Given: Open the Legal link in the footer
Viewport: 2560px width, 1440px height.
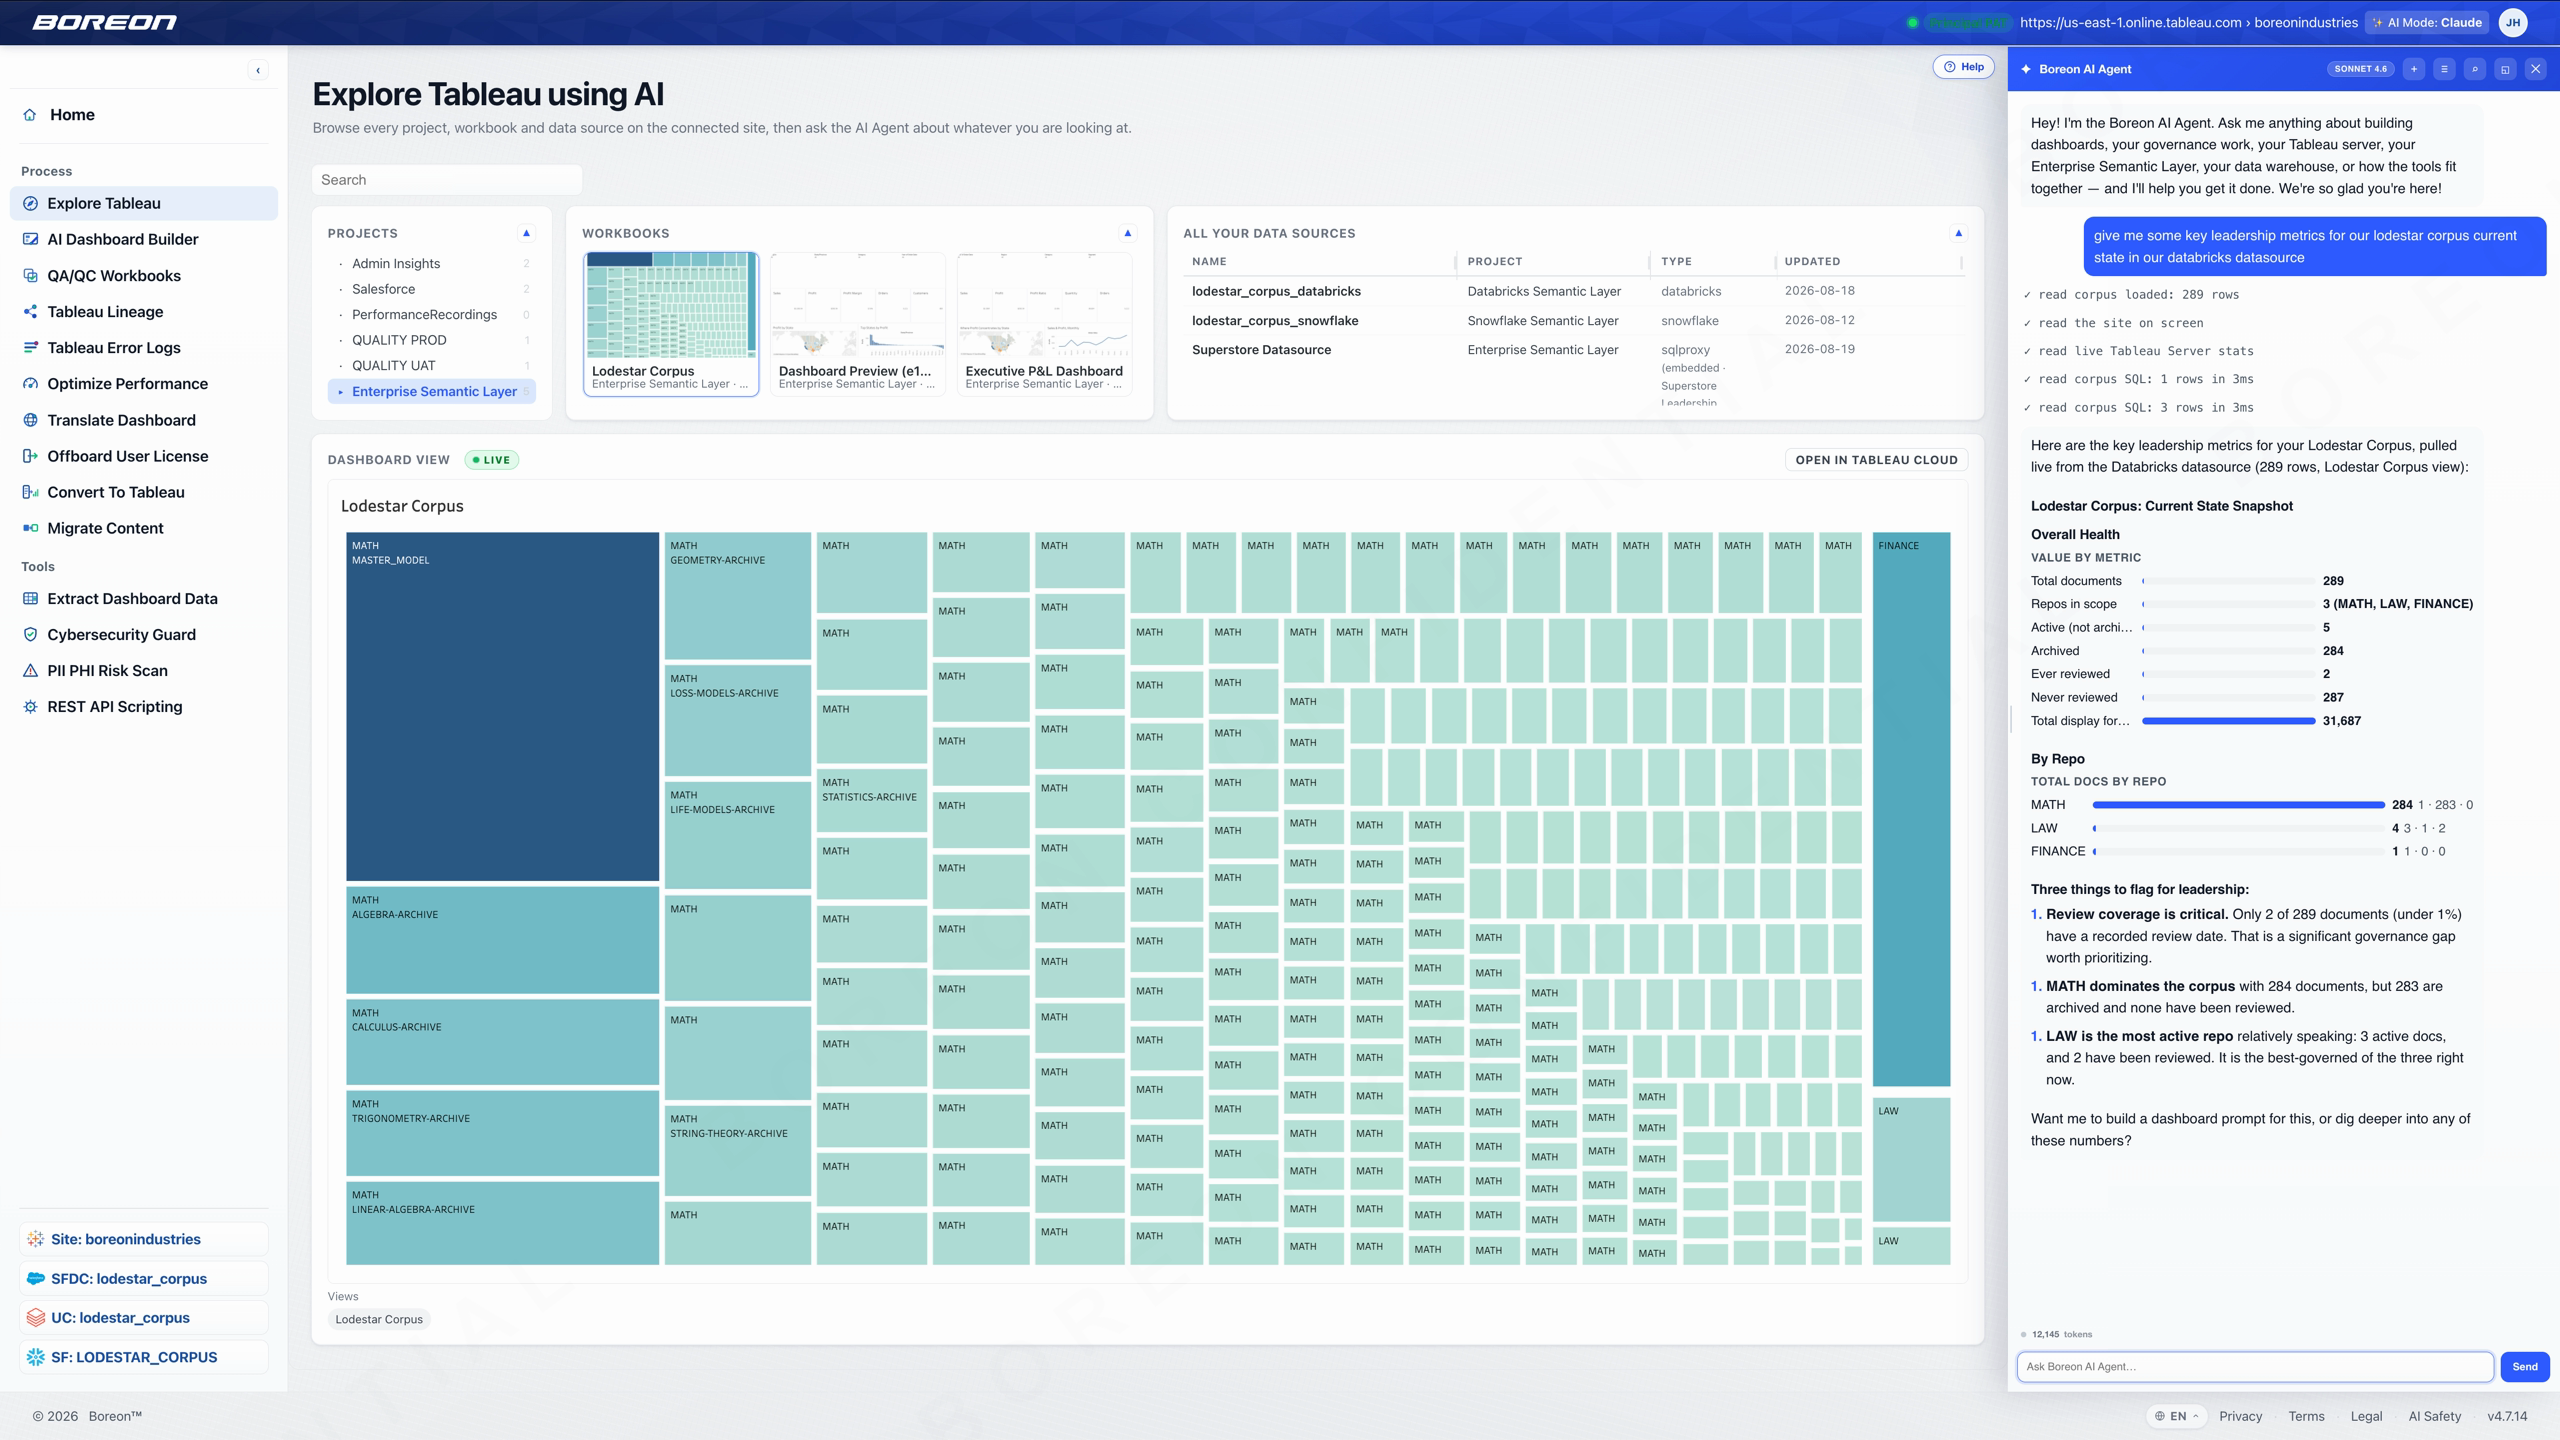Looking at the screenshot, I should click(x=2366, y=1416).
